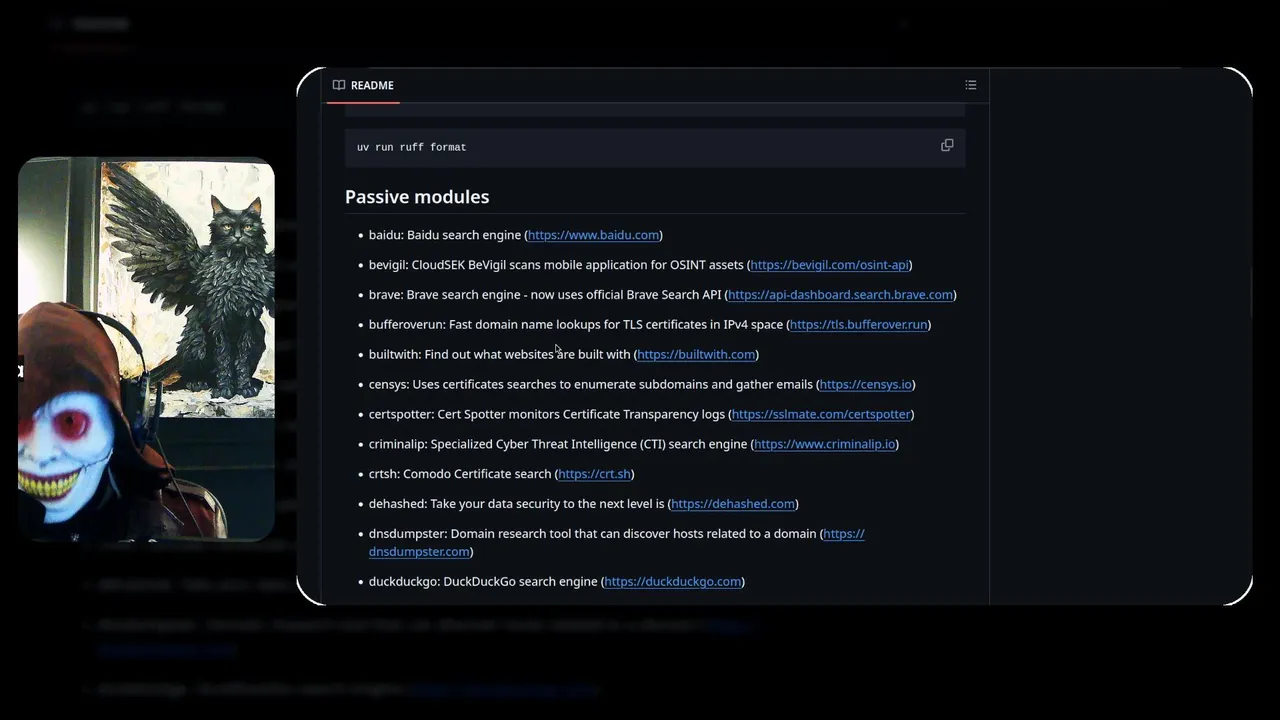Click the dehashed.com link

click(x=733, y=504)
